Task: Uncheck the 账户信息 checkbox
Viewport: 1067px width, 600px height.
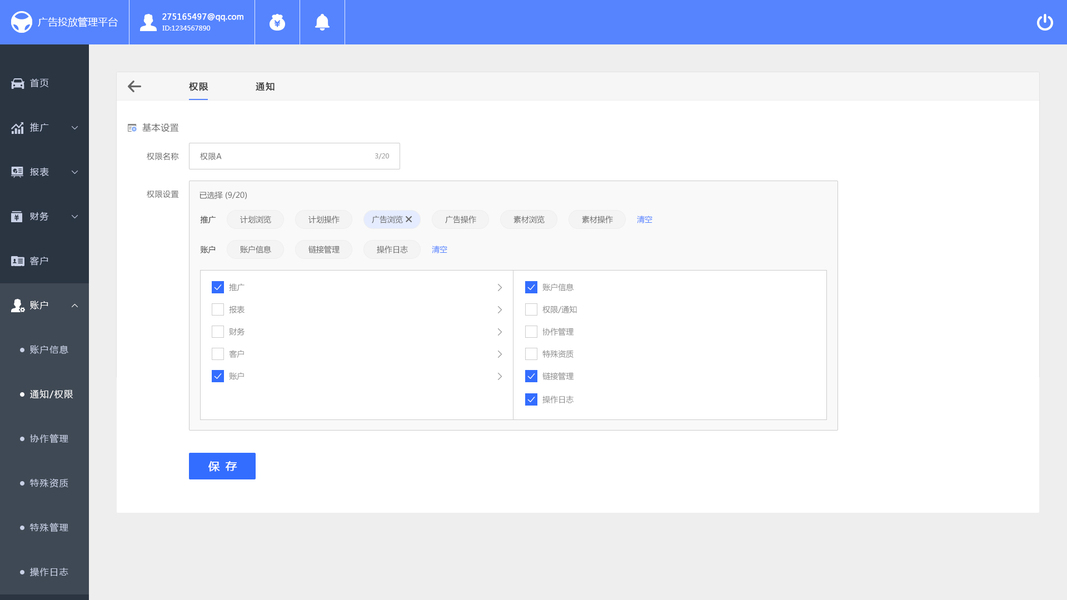Action: (x=531, y=287)
